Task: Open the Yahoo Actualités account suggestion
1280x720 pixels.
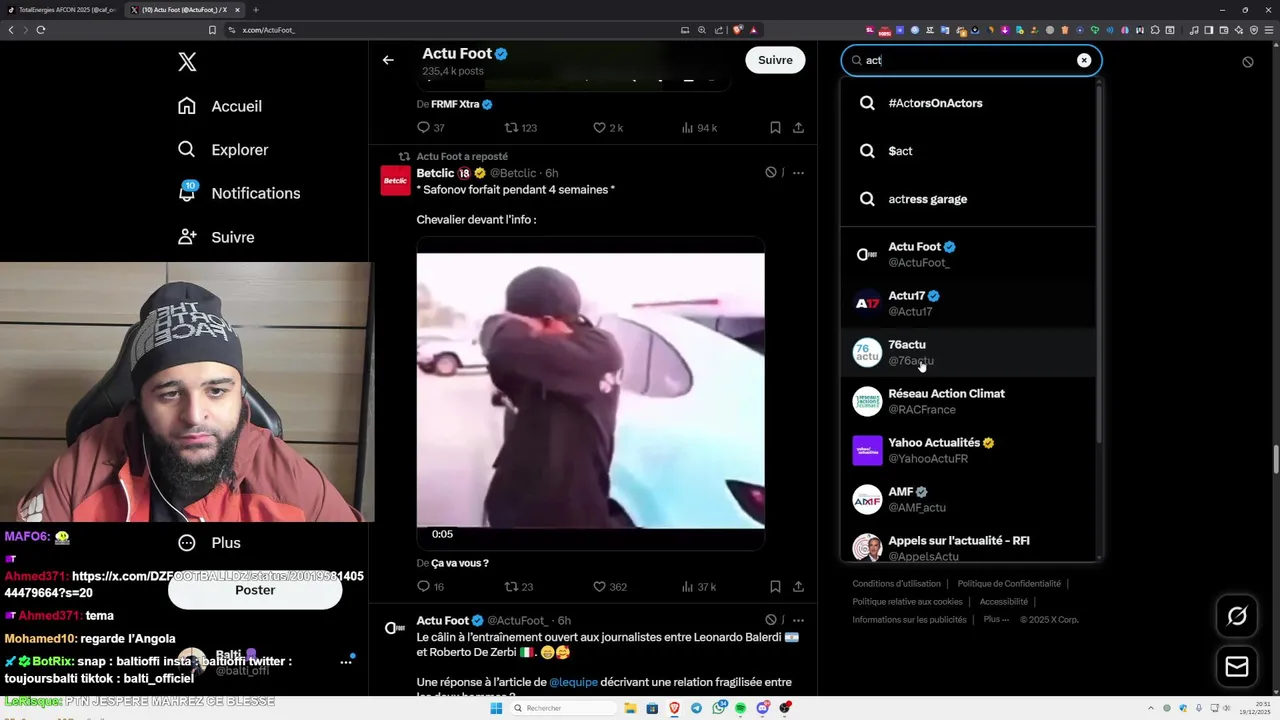Action: (x=968, y=450)
